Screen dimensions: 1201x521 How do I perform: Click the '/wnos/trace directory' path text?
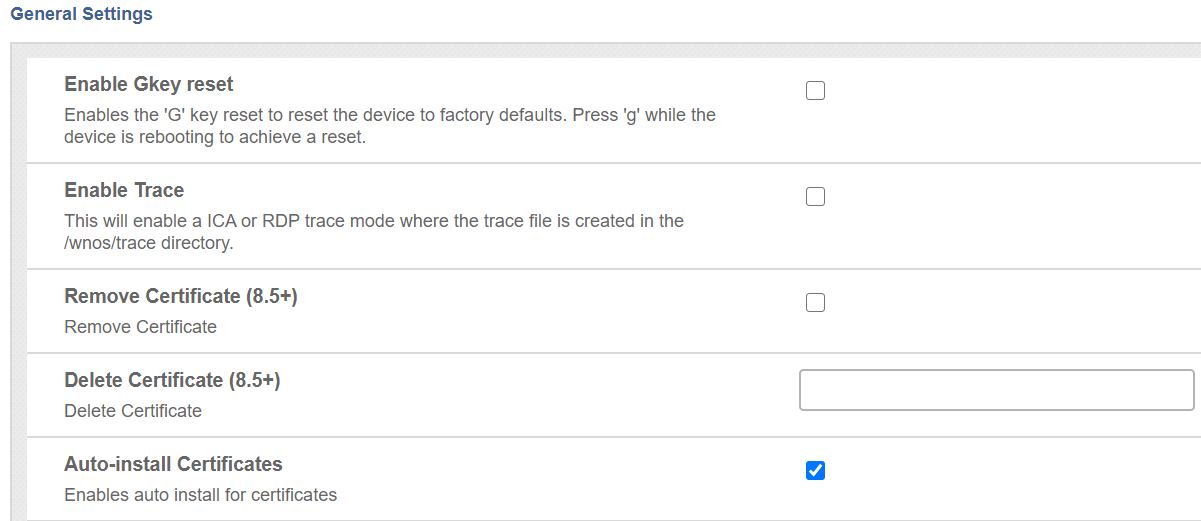coord(148,243)
